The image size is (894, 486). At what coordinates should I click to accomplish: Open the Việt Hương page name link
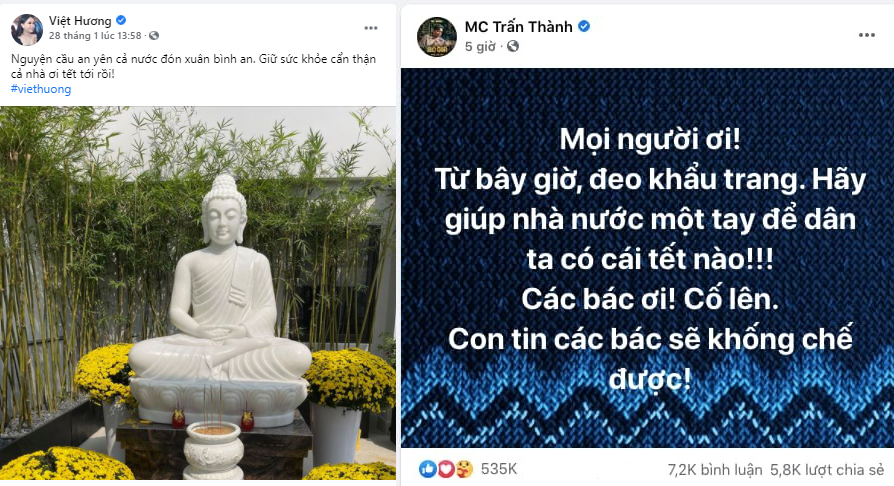pyautogui.click(x=80, y=21)
